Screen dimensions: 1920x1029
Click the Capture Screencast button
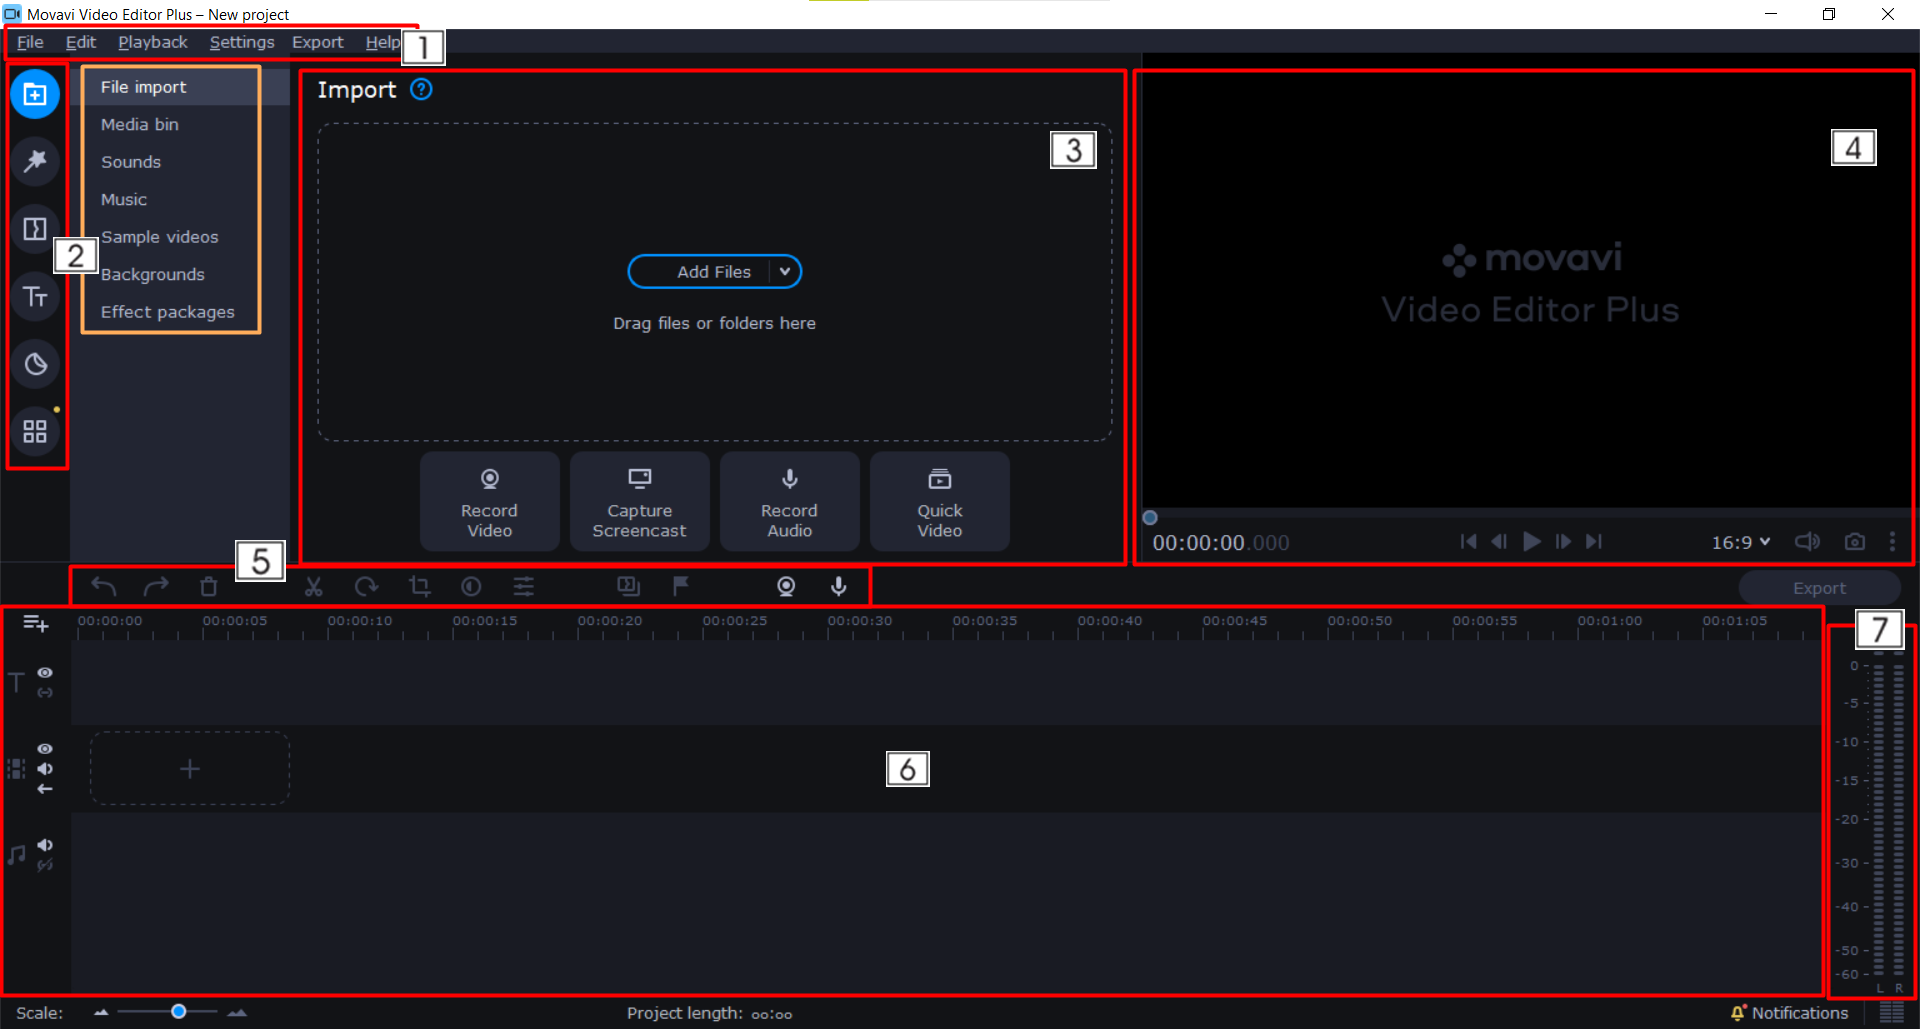point(640,501)
